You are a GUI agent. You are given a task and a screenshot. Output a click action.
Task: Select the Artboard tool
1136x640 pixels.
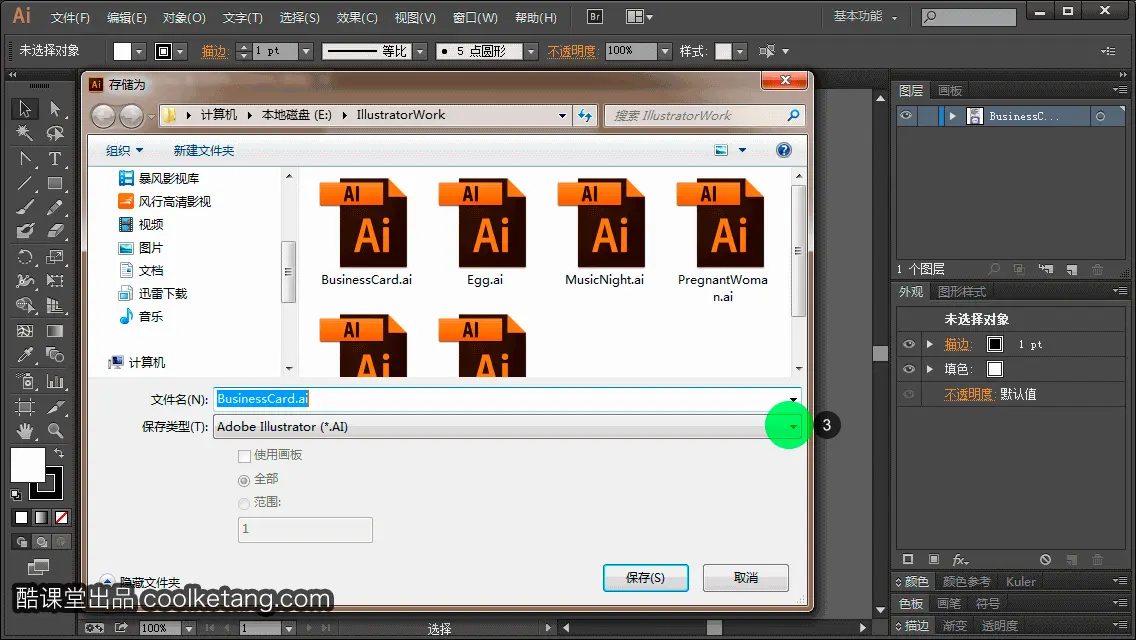pos(25,407)
